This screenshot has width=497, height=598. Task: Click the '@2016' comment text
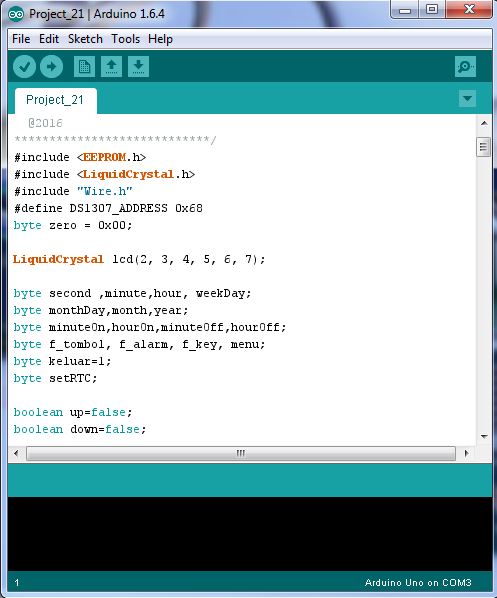coord(45,123)
